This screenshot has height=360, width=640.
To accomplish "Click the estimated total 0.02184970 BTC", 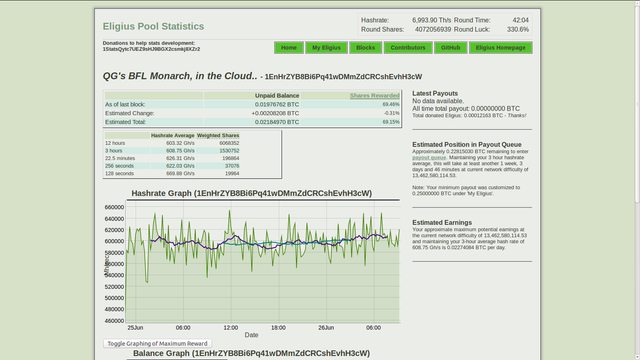I will point(277,122).
